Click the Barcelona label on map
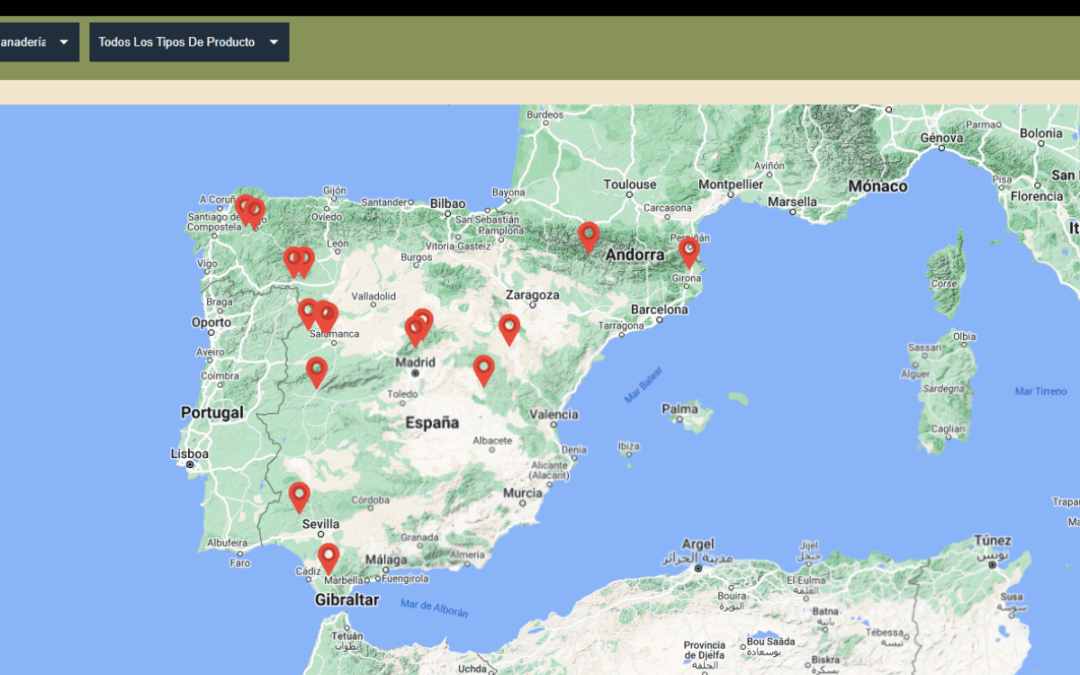This screenshot has height=675, width=1080. tap(659, 310)
